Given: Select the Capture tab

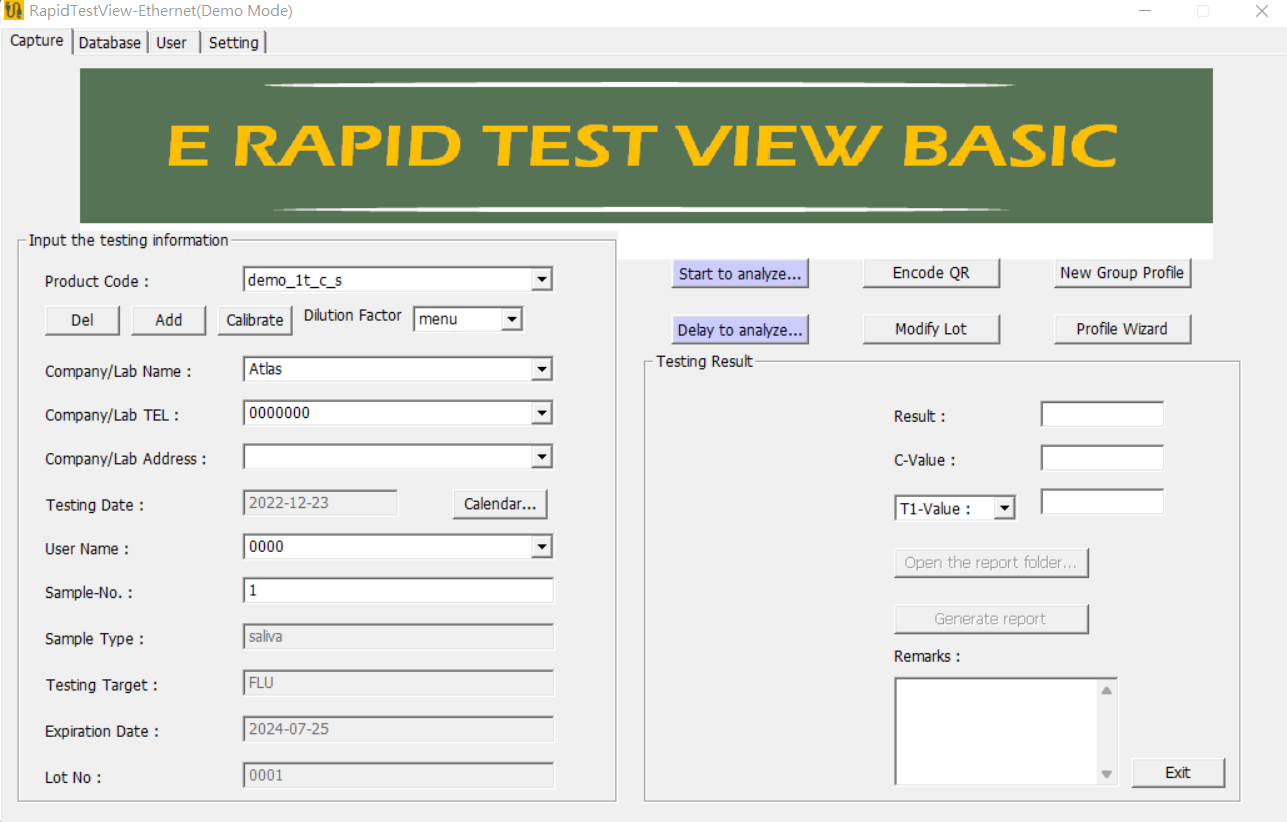Looking at the screenshot, I should (x=37, y=41).
